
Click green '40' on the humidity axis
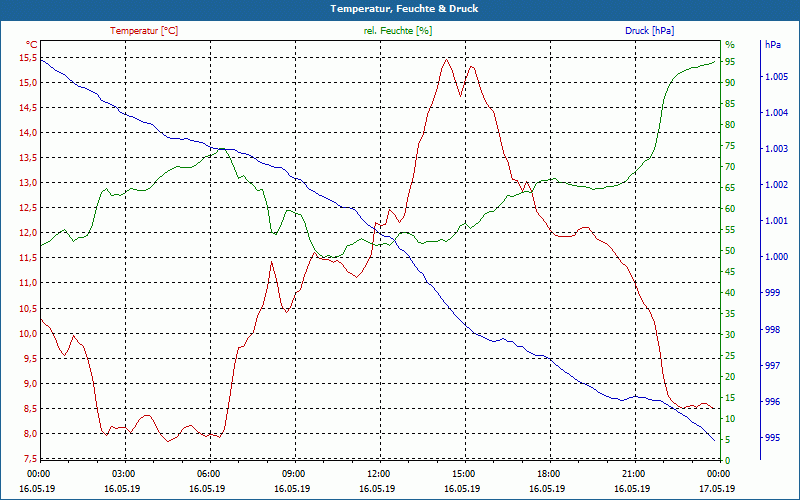(x=730, y=292)
